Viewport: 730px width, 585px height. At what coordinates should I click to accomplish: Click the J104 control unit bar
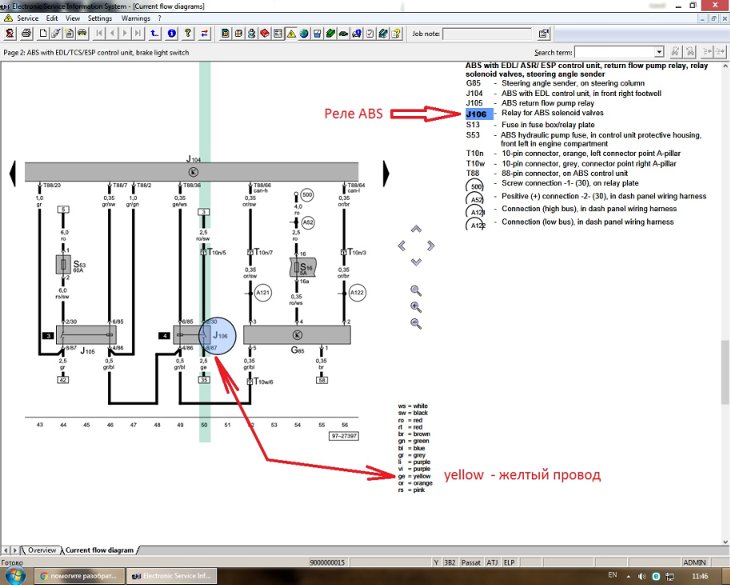tap(191, 172)
